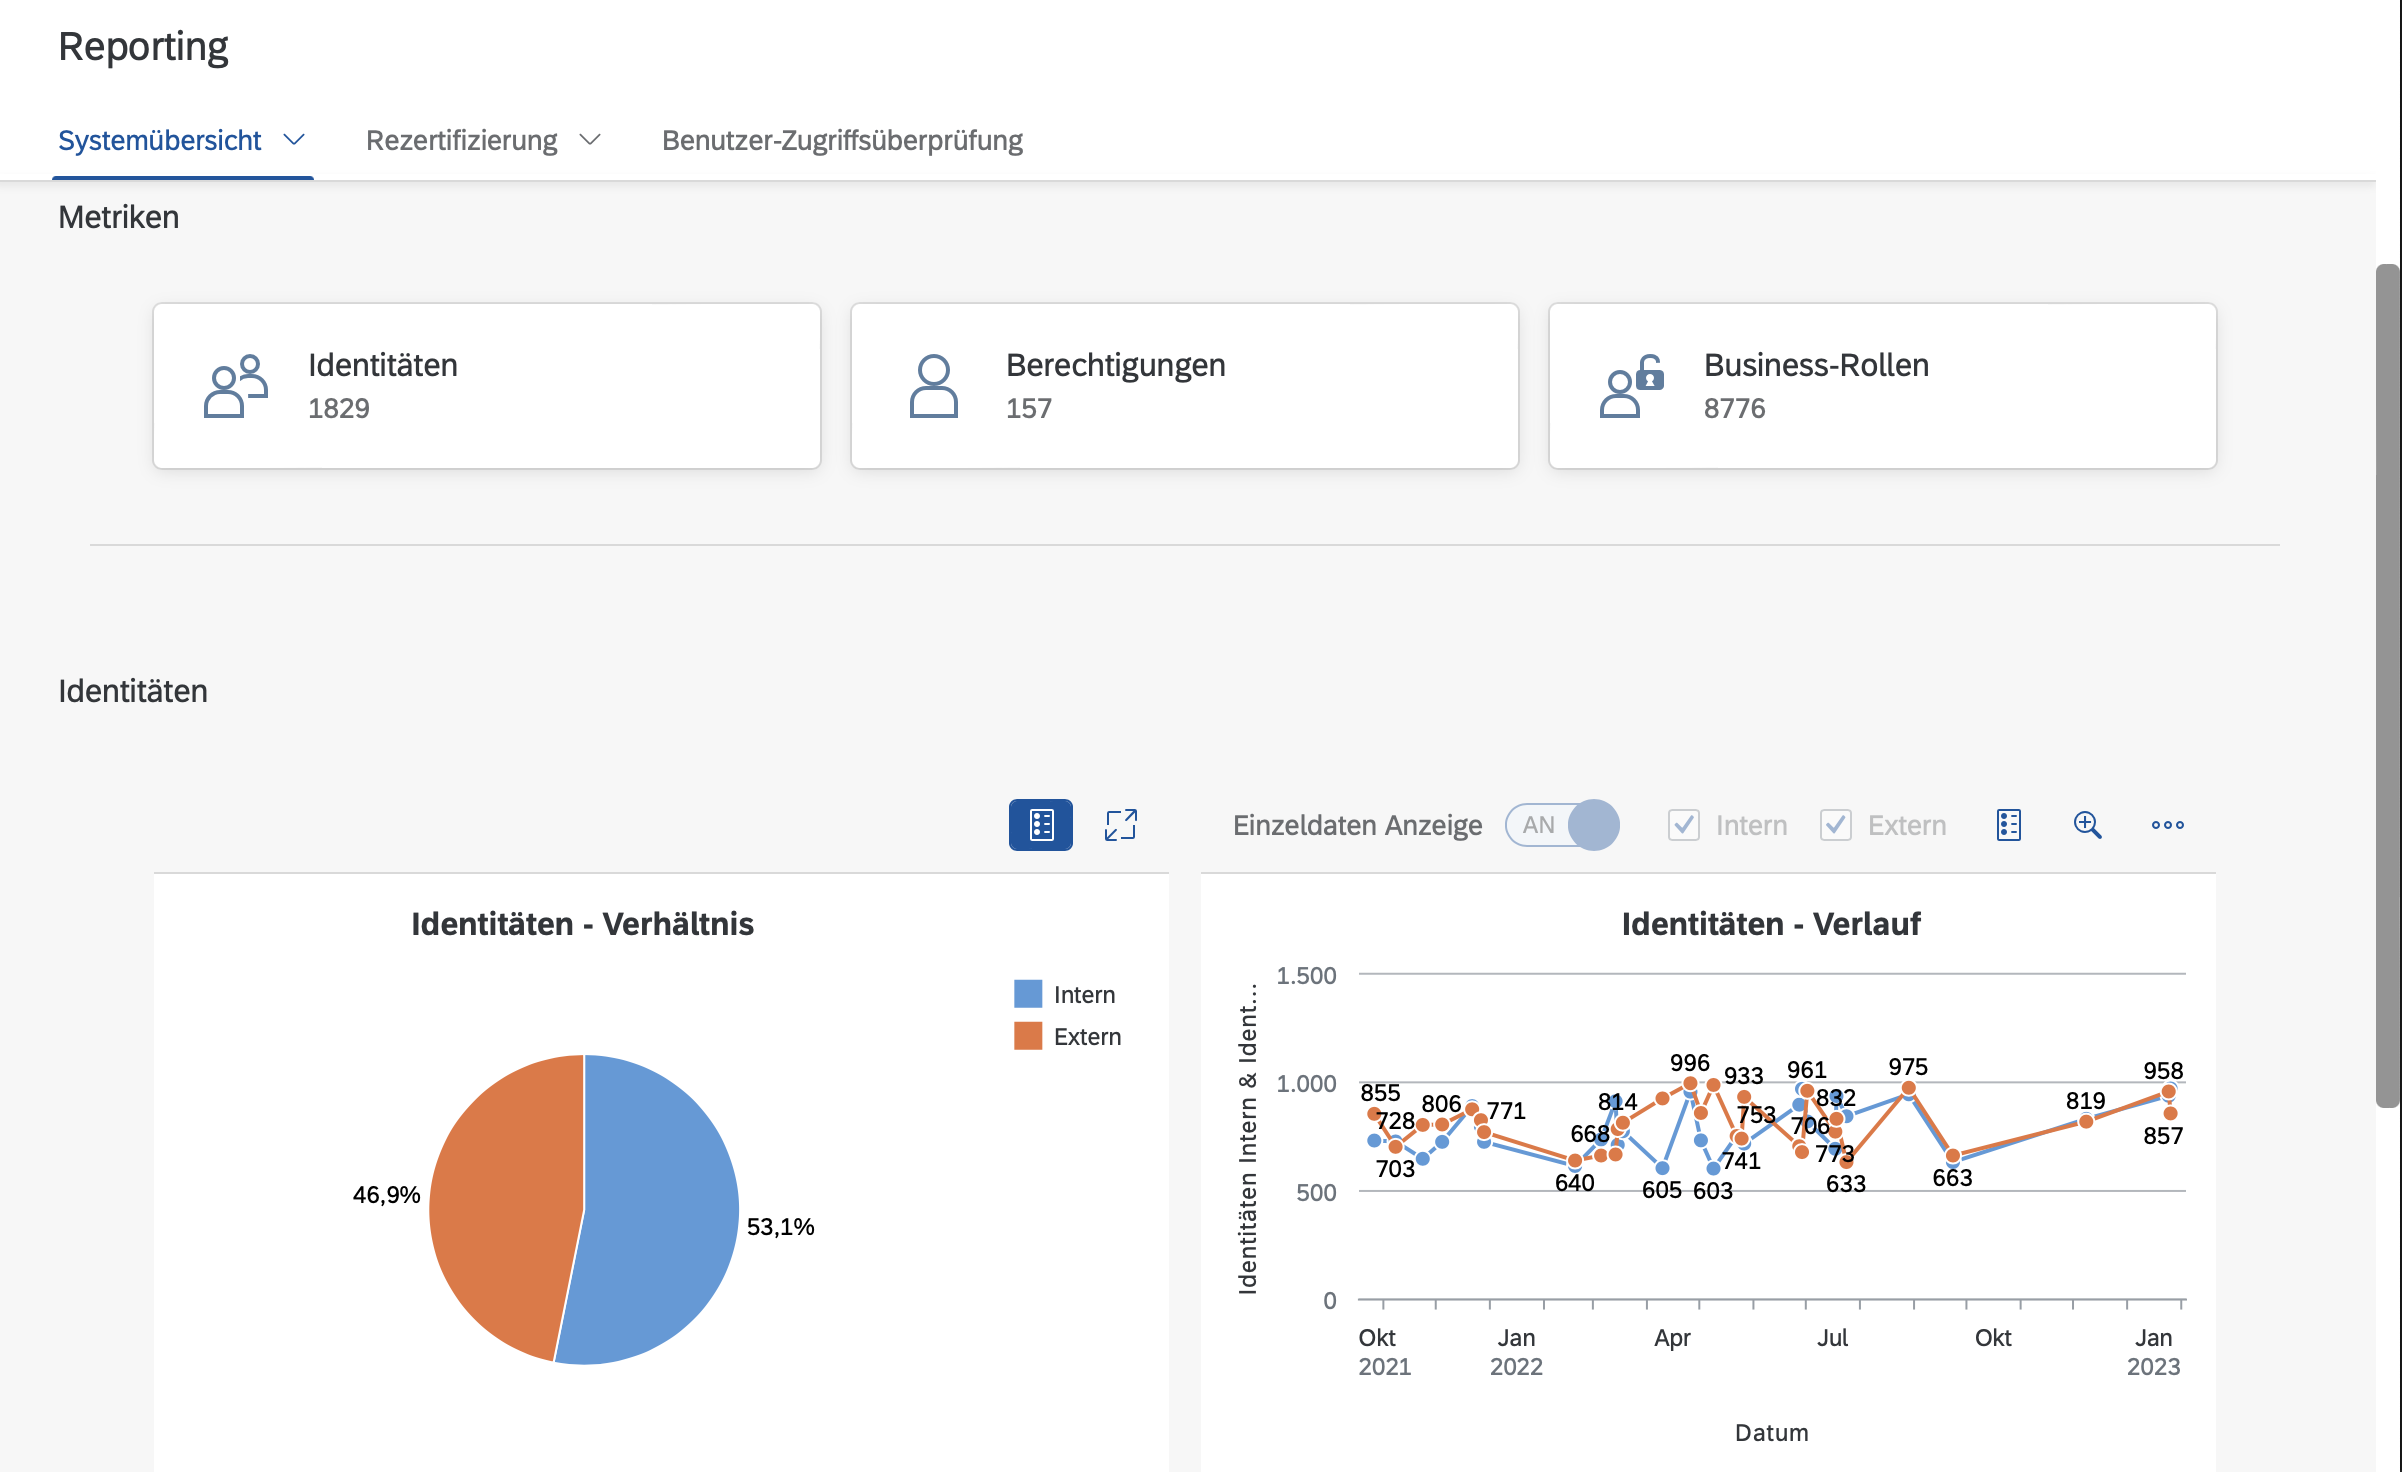Expand the Rezertifizierung dropdown chevron

[x=590, y=140]
